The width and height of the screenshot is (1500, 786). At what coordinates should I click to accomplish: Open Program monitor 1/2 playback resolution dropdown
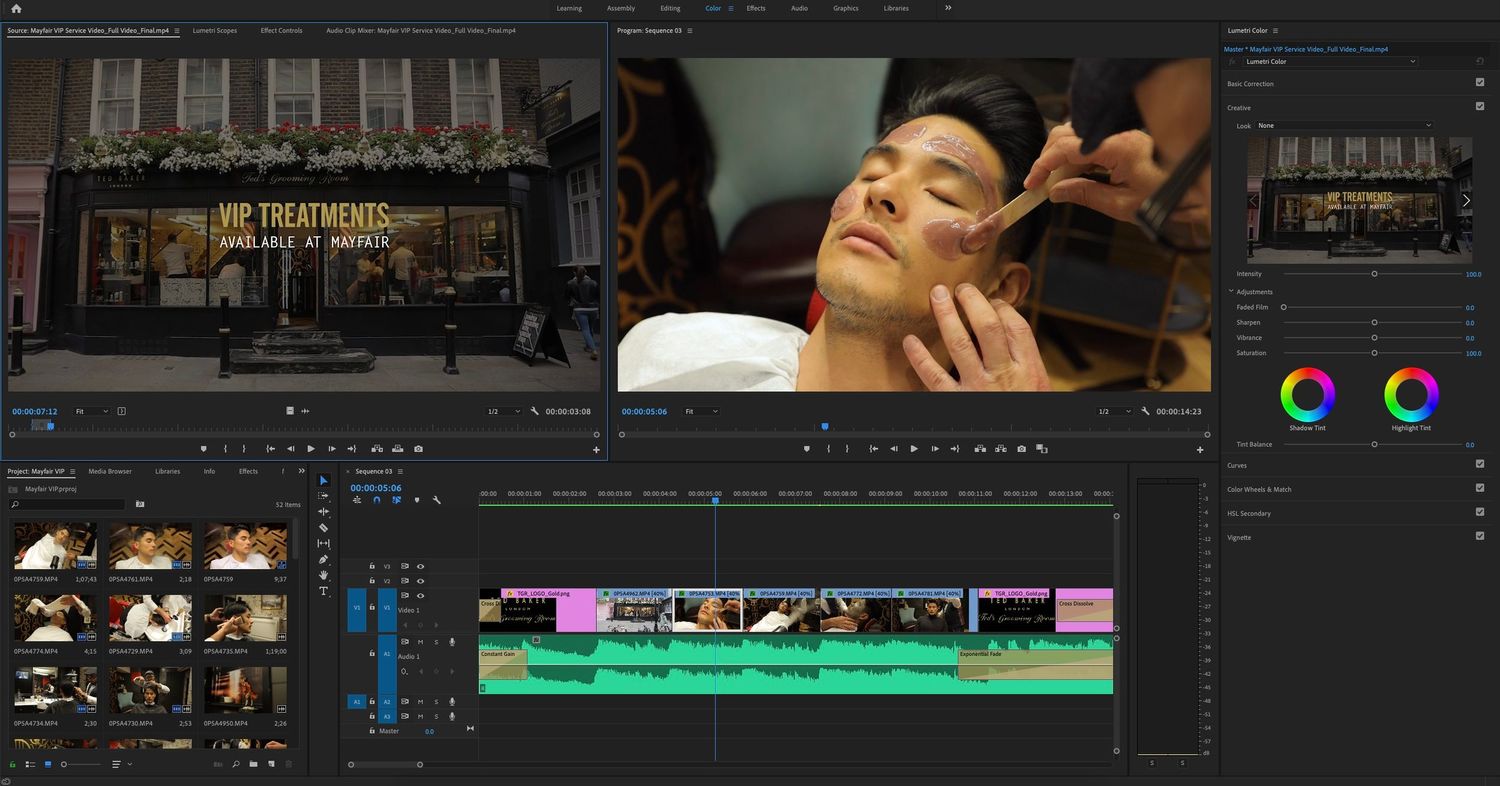(x=1114, y=411)
